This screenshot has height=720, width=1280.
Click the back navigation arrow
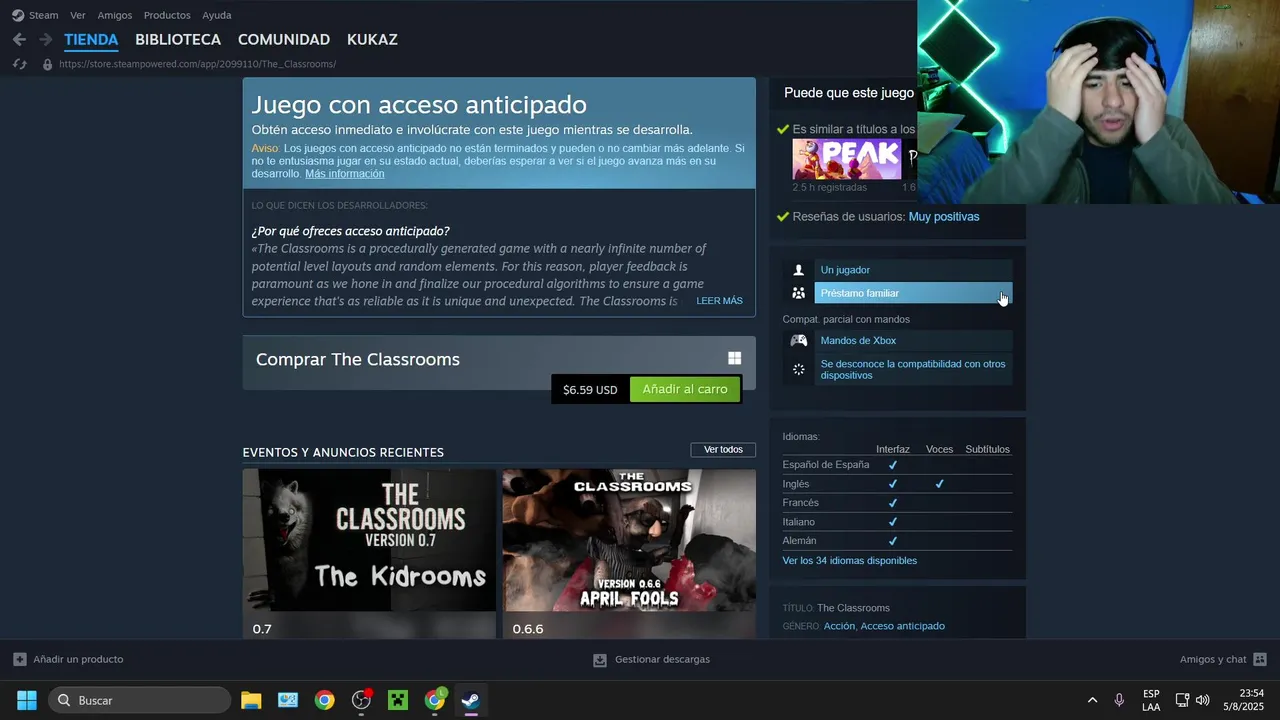(x=19, y=40)
